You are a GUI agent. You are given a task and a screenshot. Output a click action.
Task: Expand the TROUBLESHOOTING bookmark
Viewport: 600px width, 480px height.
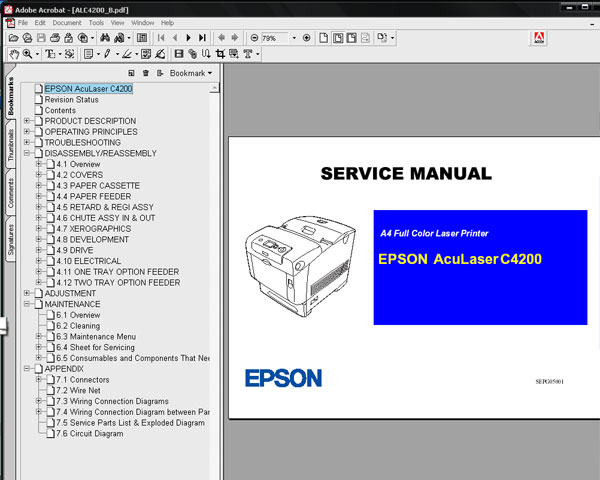coord(26,142)
